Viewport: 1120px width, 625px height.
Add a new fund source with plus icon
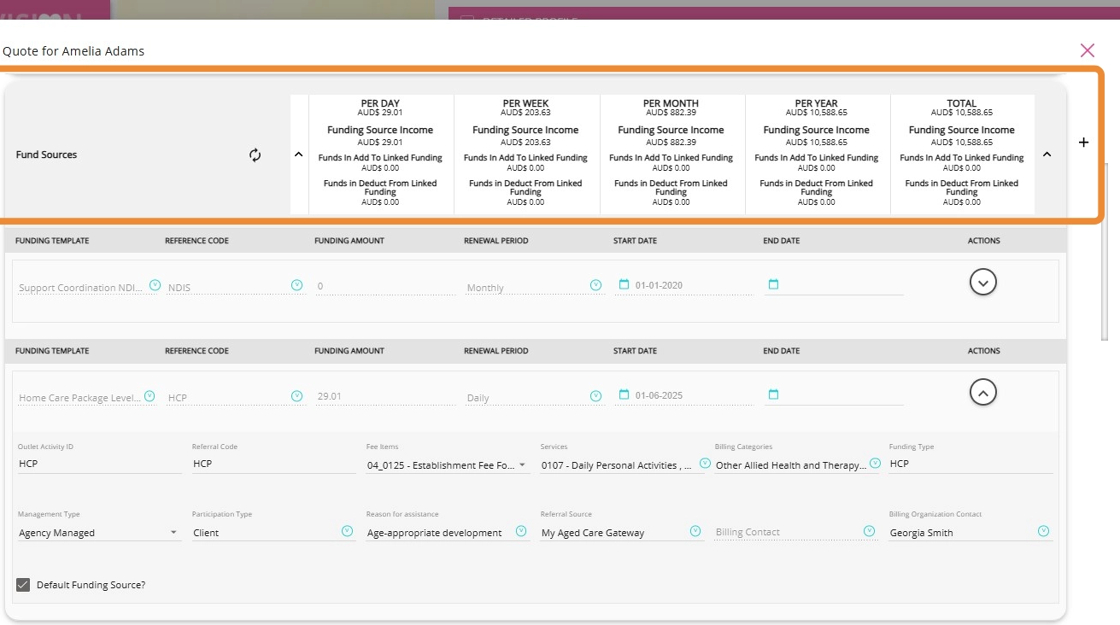(1084, 142)
